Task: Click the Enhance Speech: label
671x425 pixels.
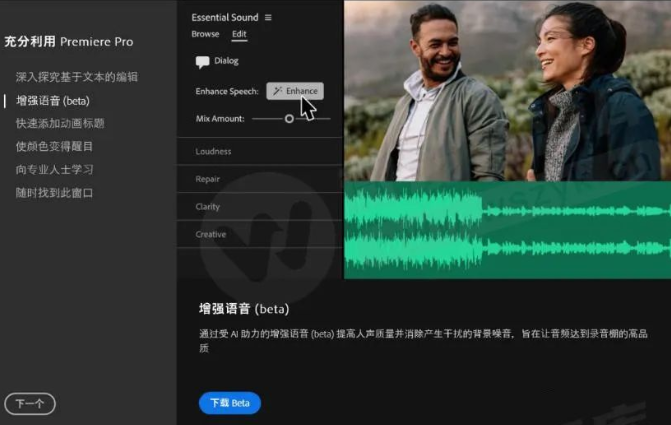Action: tap(227, 91)
